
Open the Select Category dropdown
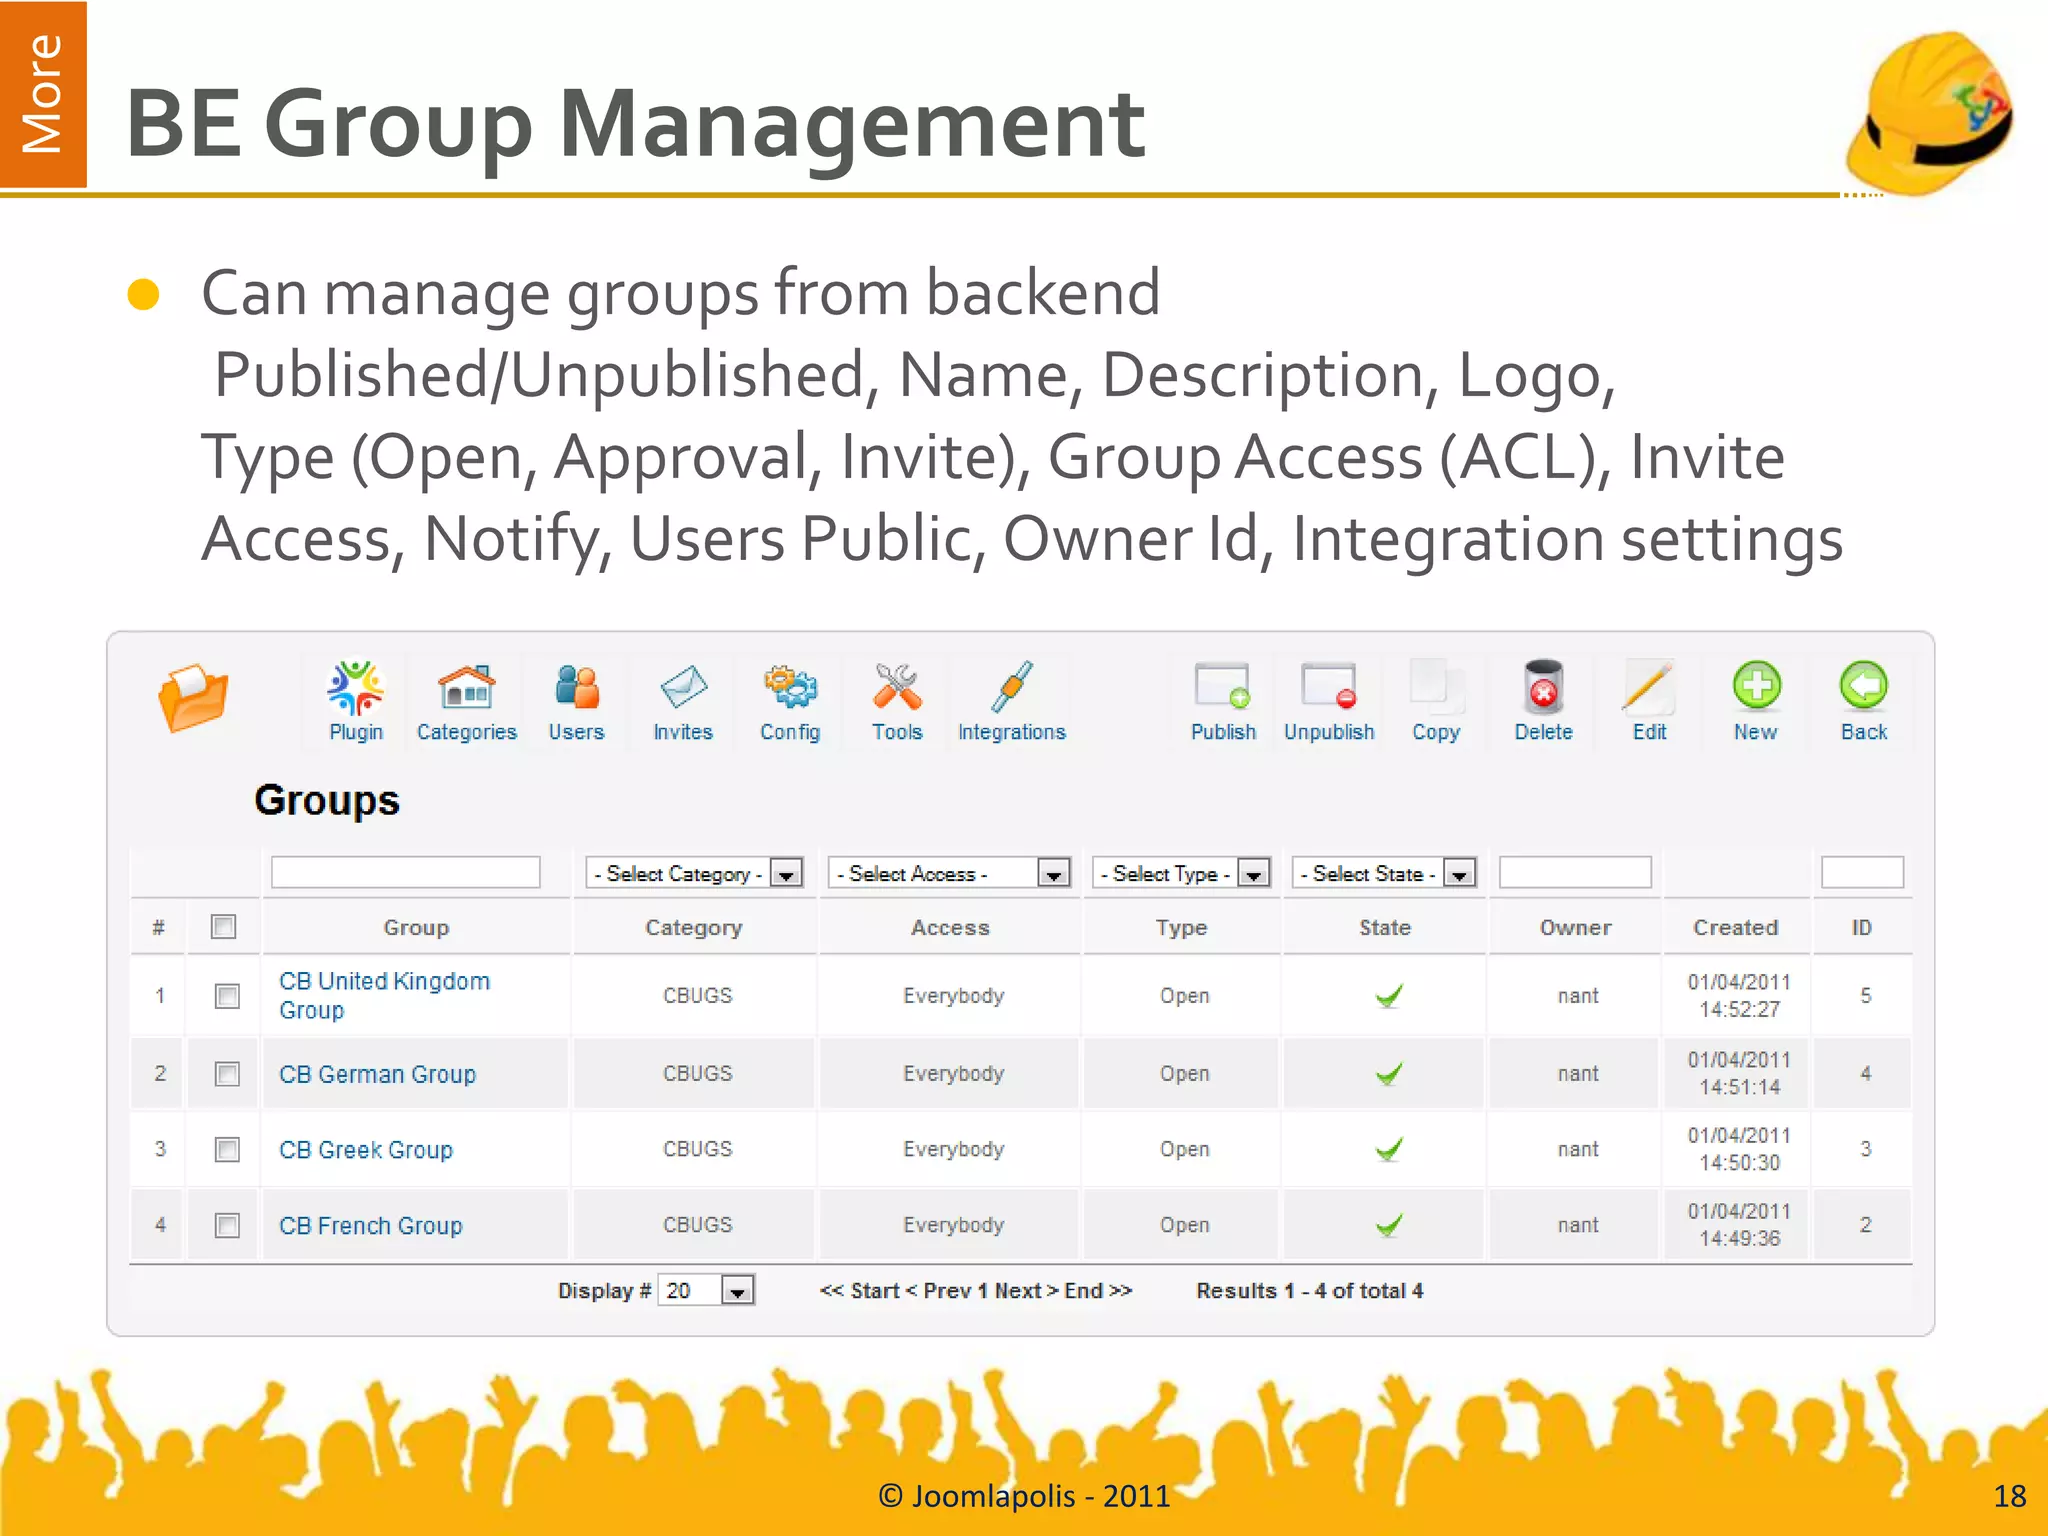pos(695,873)
